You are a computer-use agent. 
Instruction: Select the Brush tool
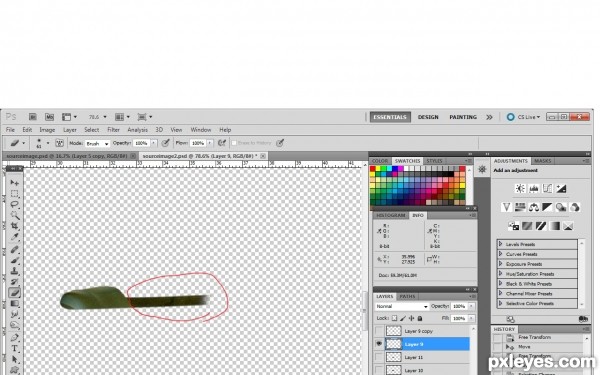(x=15, y=260)
